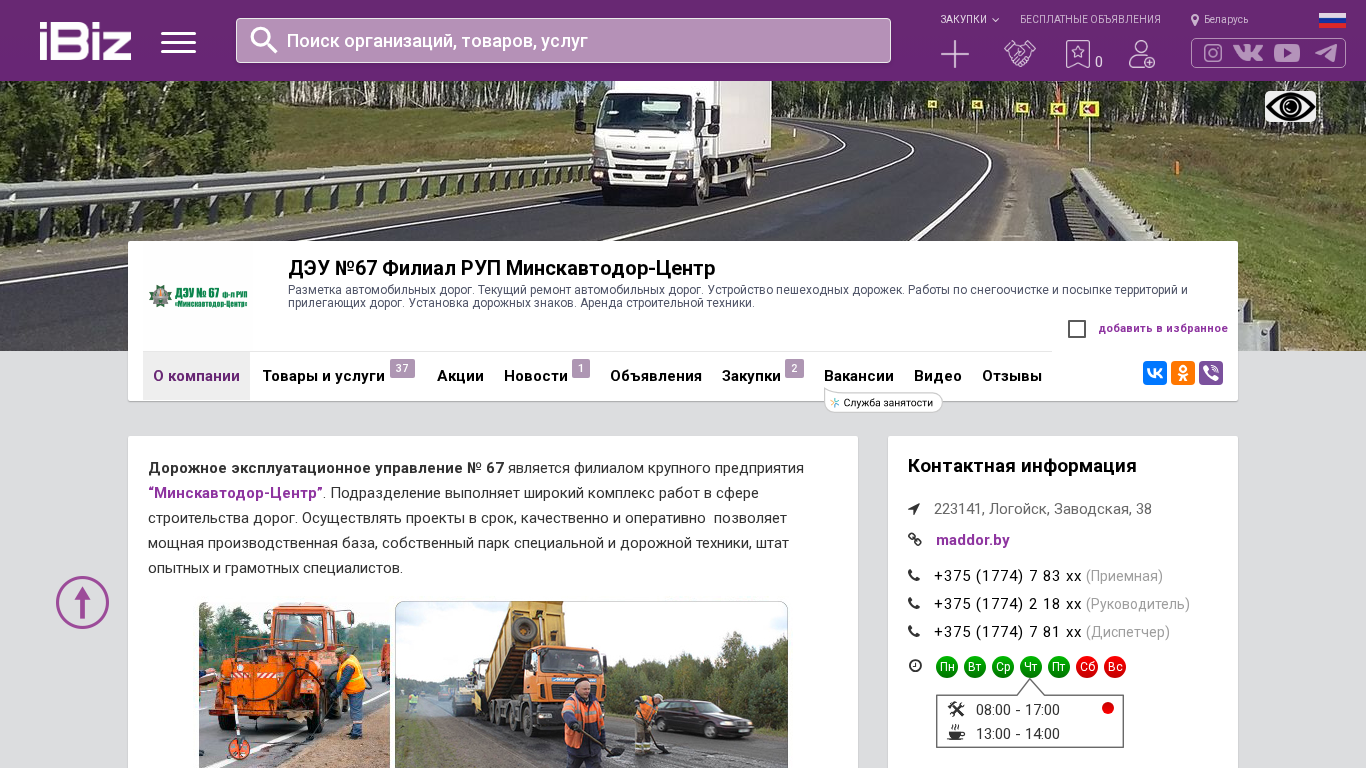Select Wednesday (Ср) working hours

[x=1003, y=667]
